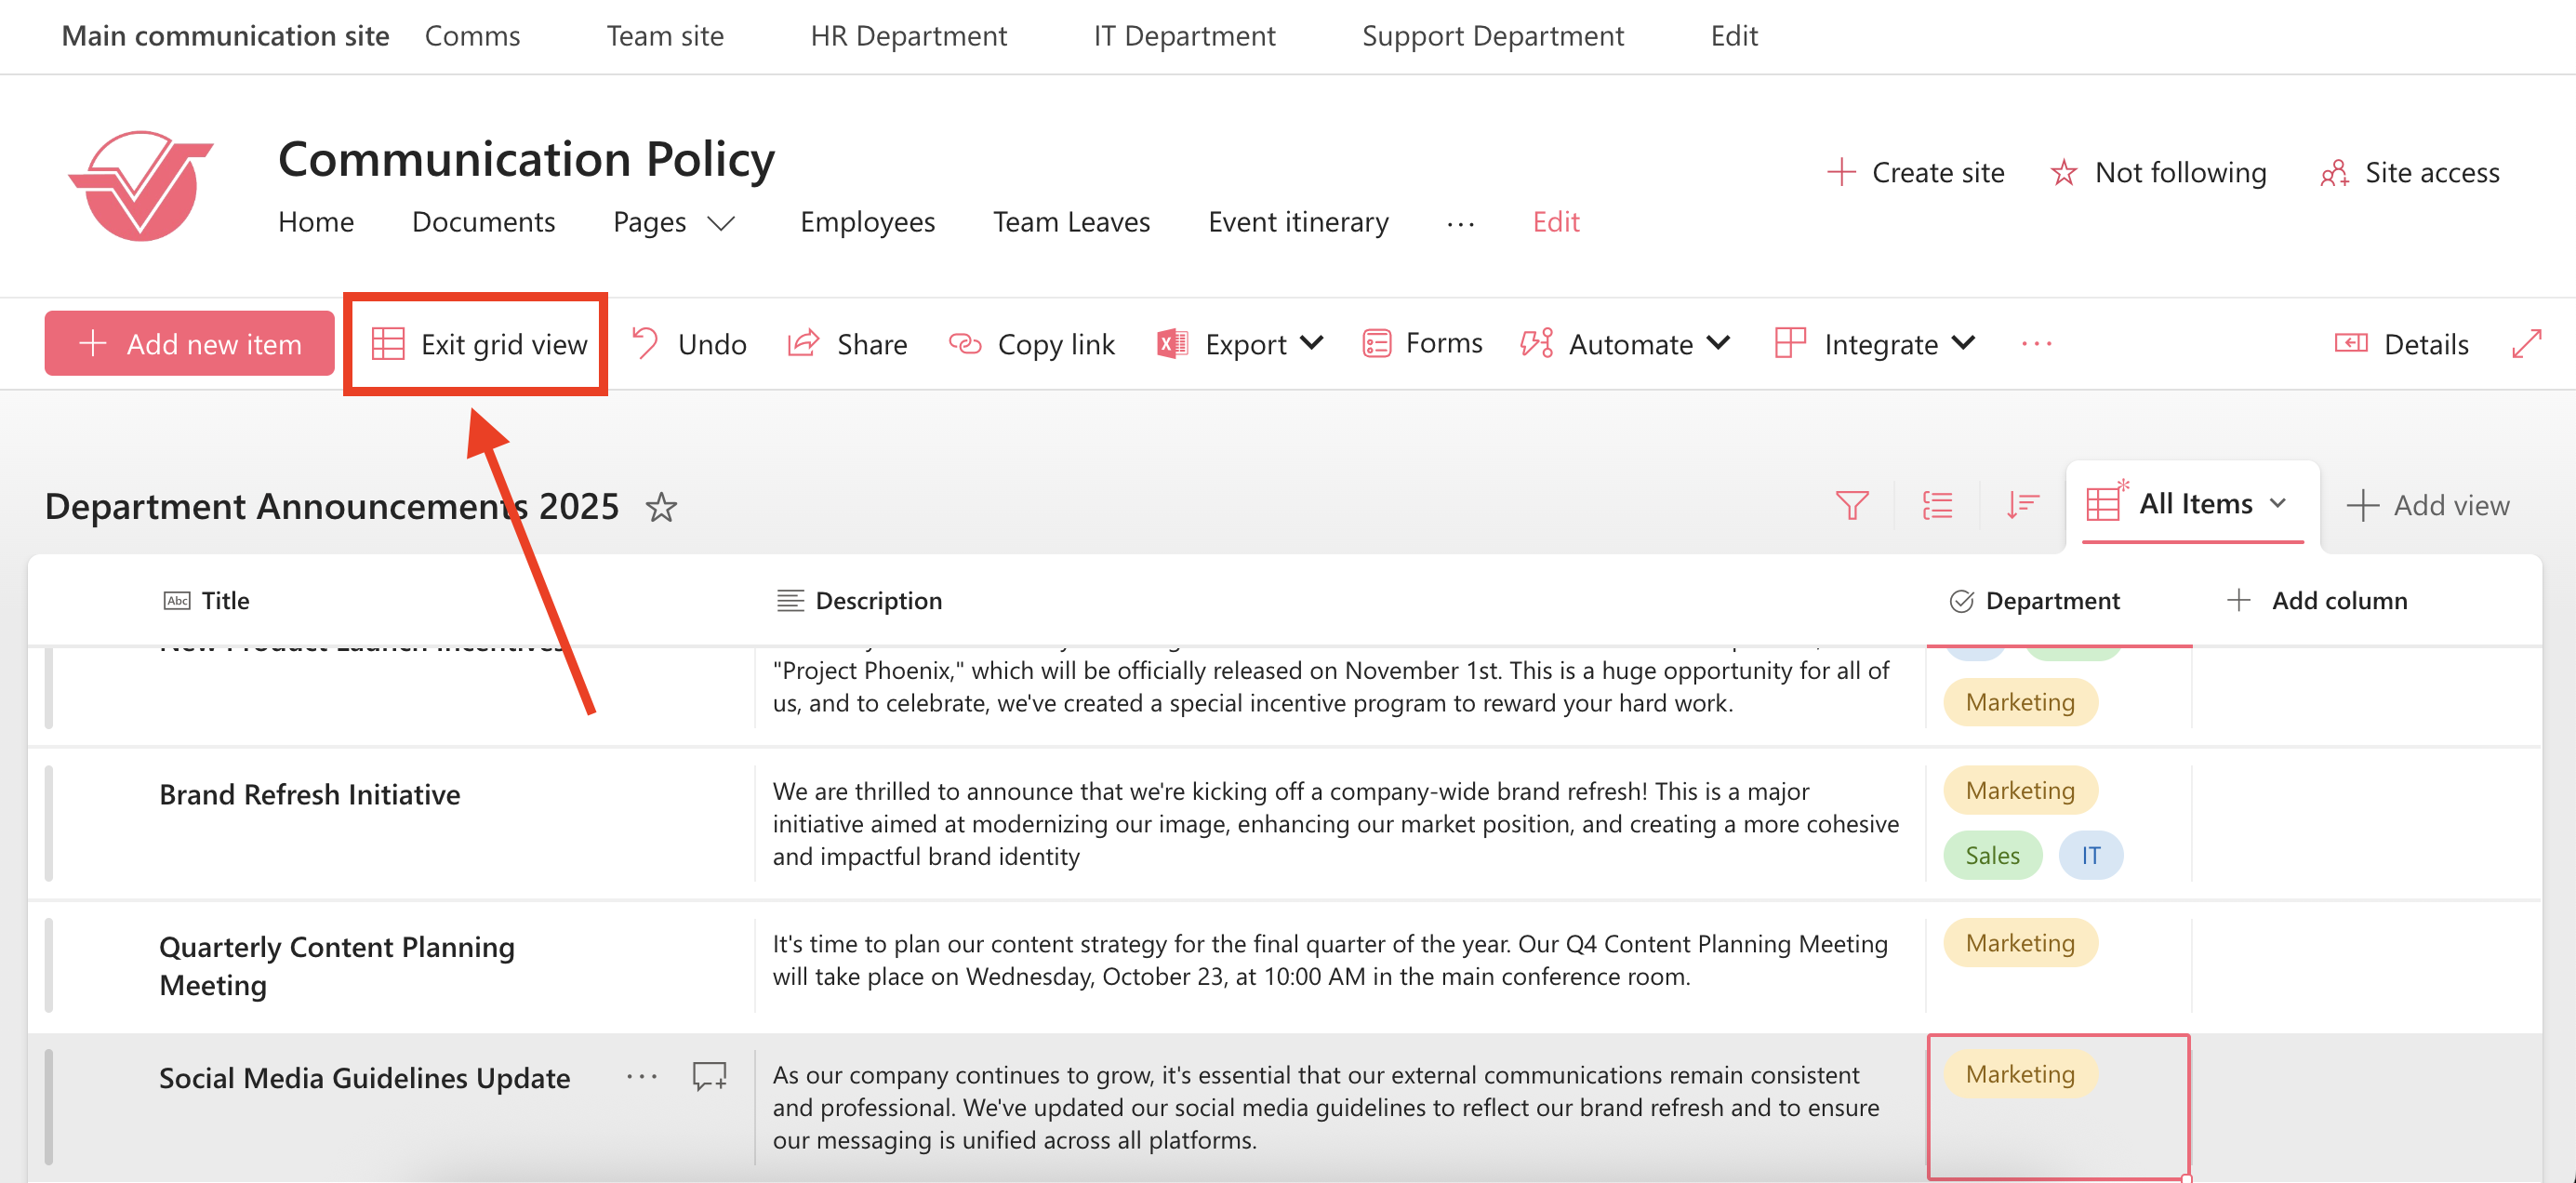Screen dimensions: 2576x1183
Task: Open the group by list icon
Action: point(1937,505)
